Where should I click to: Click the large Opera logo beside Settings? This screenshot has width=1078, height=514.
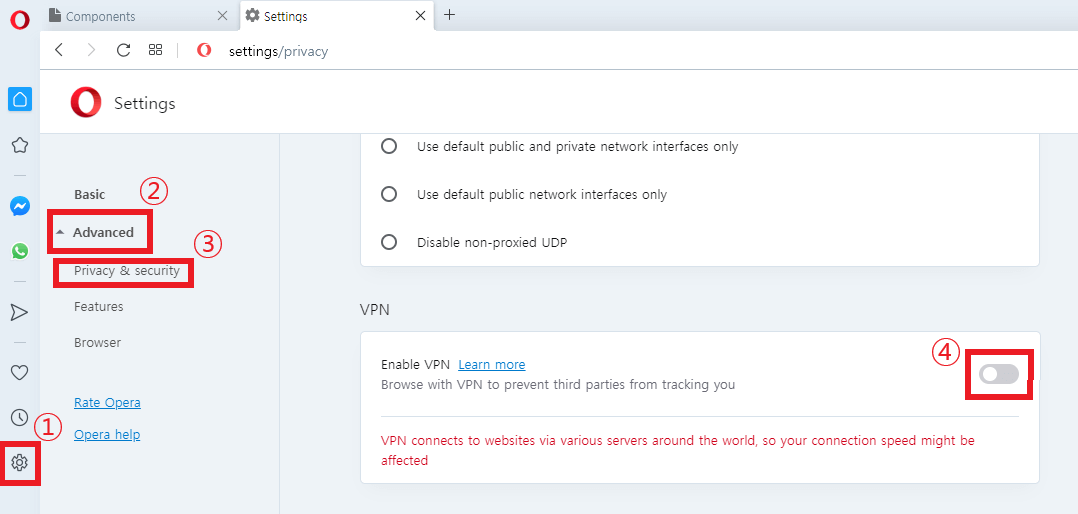[x=86, y=103]
